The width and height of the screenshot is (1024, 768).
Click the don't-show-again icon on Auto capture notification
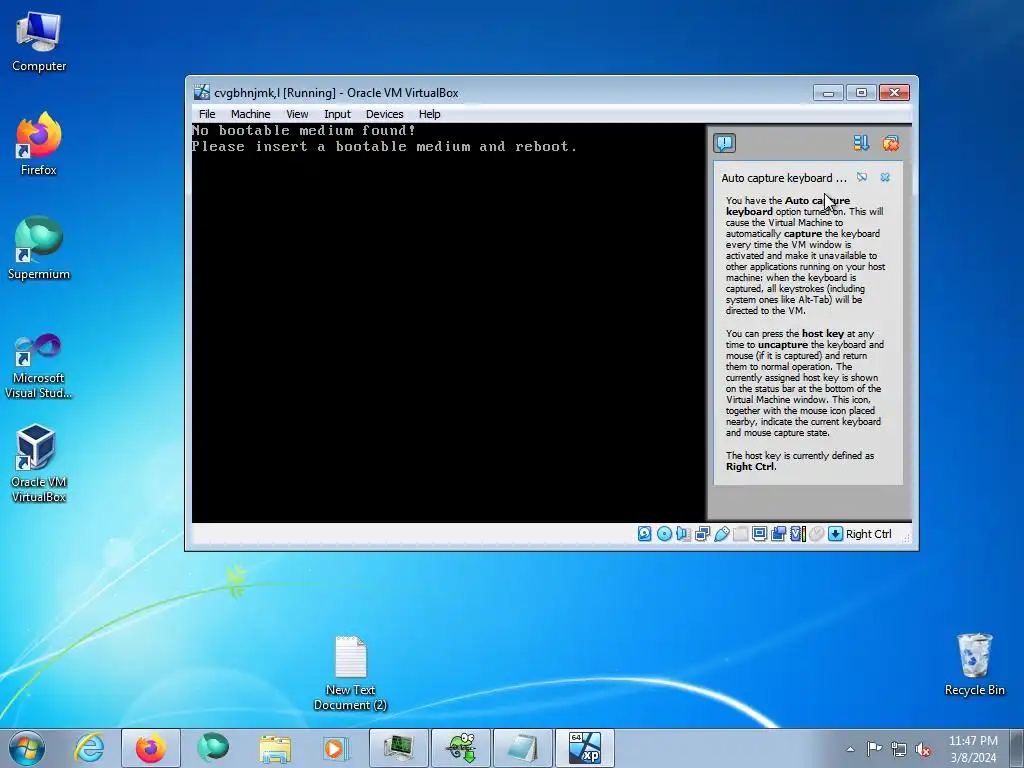862,177
